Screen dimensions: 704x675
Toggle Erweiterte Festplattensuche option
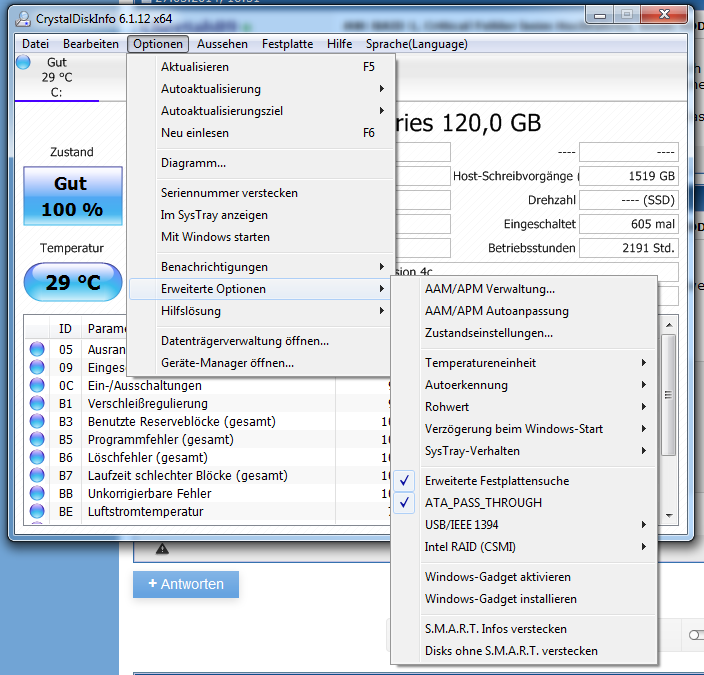[x=524, y=481]
